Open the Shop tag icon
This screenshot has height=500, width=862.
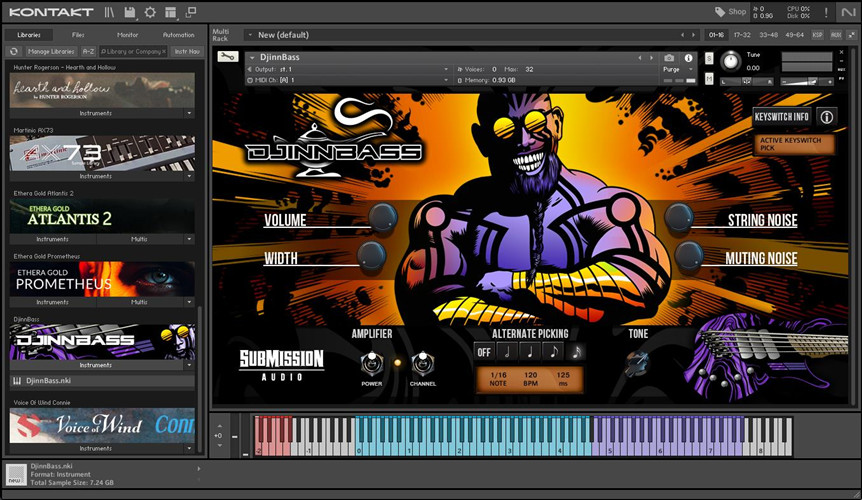720,12
